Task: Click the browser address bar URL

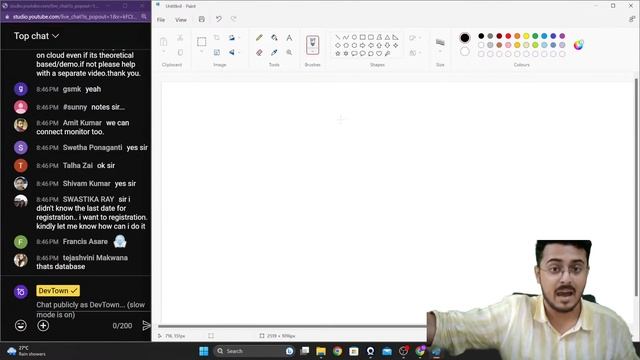Action: tap(73, 17)
